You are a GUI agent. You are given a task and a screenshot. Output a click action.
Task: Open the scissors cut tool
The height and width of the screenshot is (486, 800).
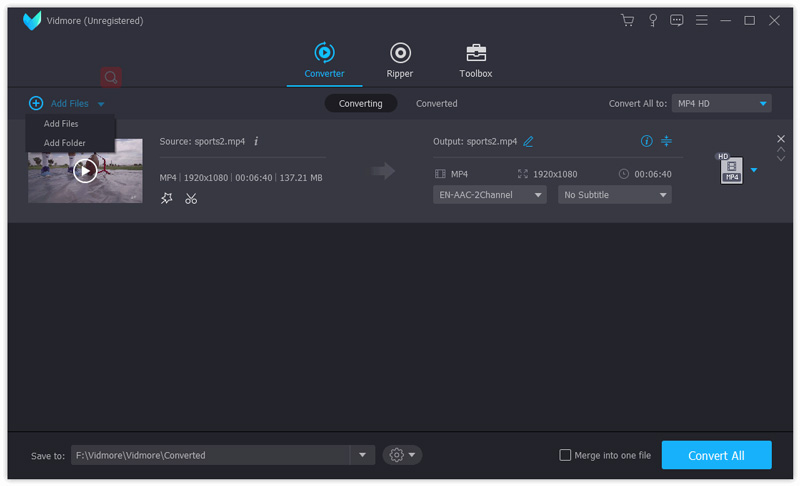[191, 198]
